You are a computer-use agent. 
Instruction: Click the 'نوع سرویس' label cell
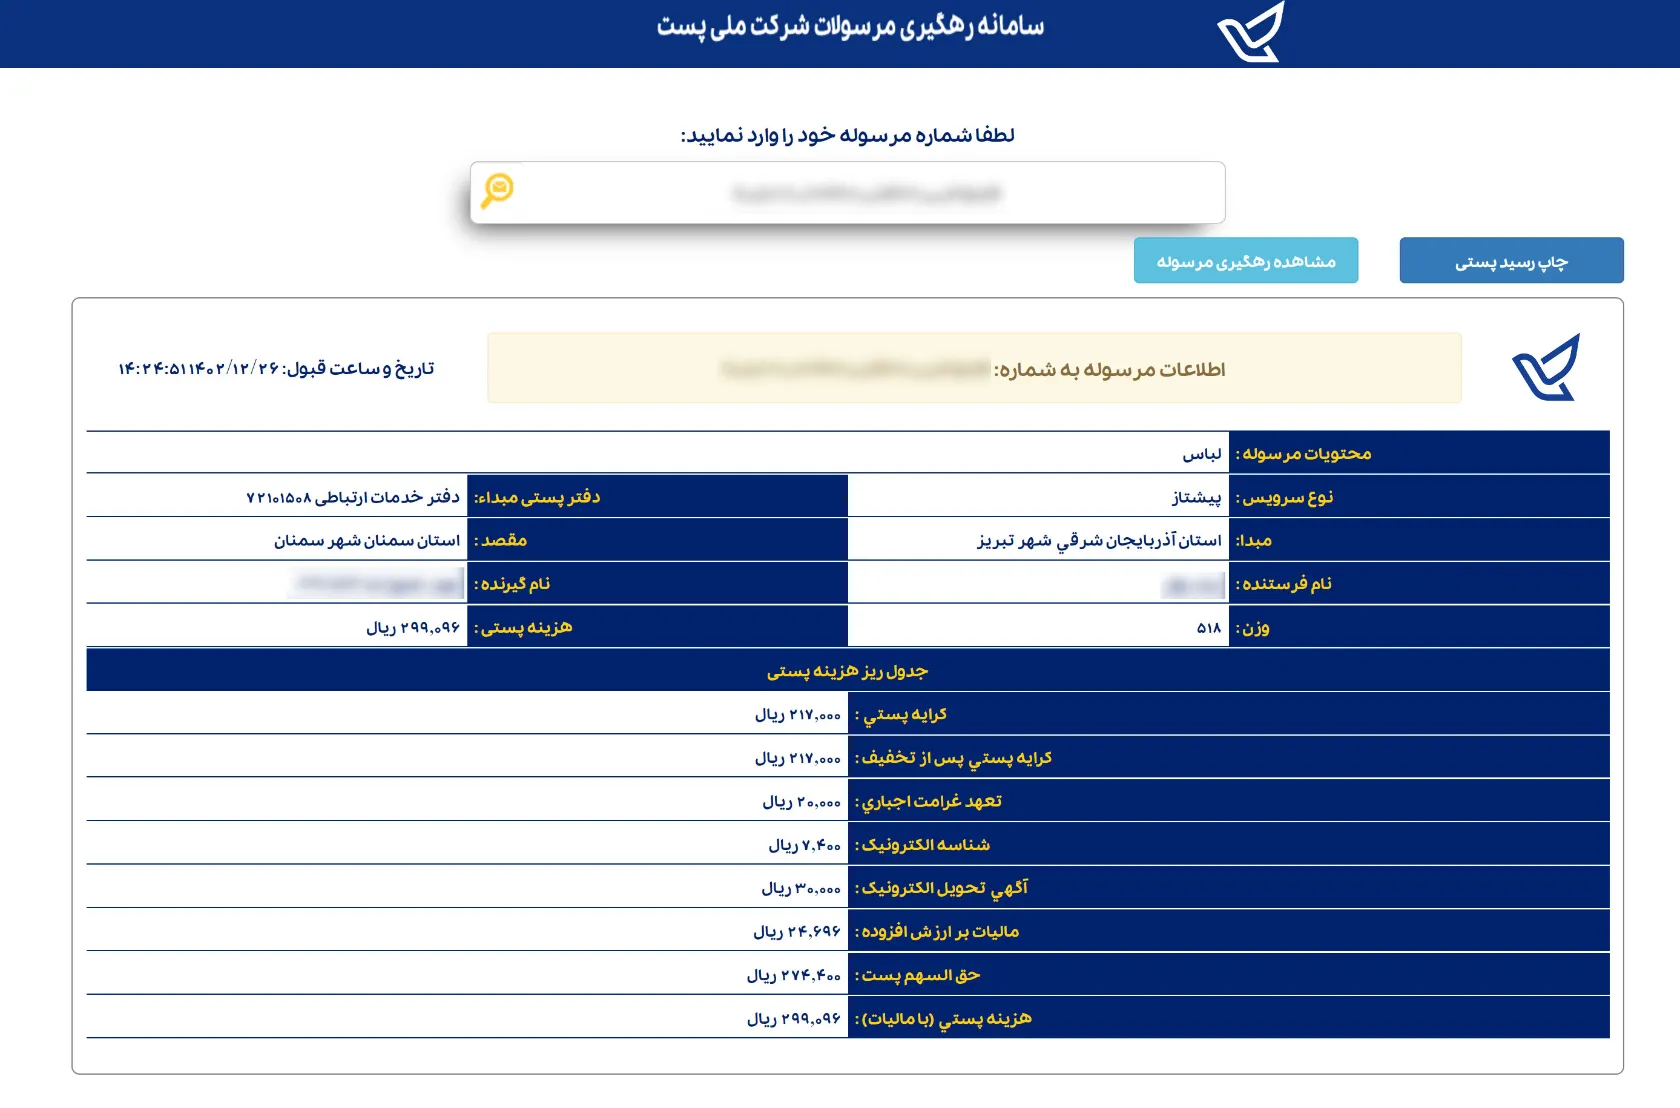pos(1419,497)
